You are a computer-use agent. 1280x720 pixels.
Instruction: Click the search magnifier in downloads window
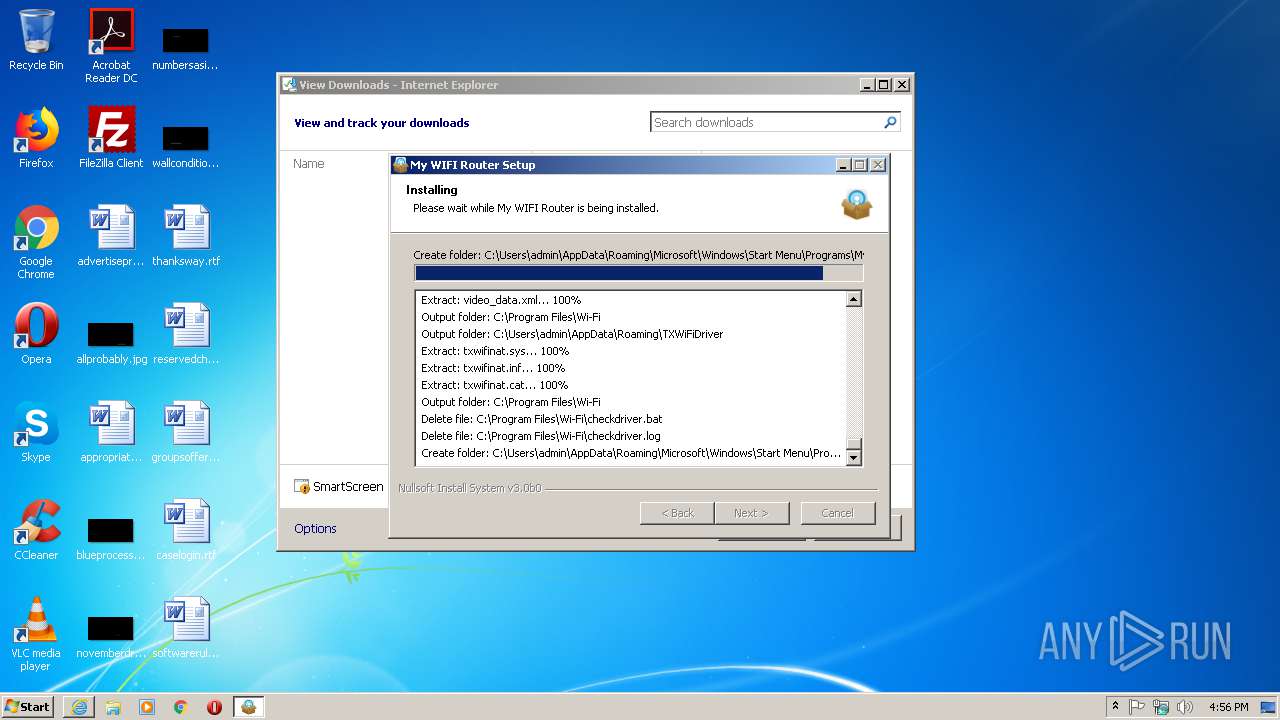(890, 122)
